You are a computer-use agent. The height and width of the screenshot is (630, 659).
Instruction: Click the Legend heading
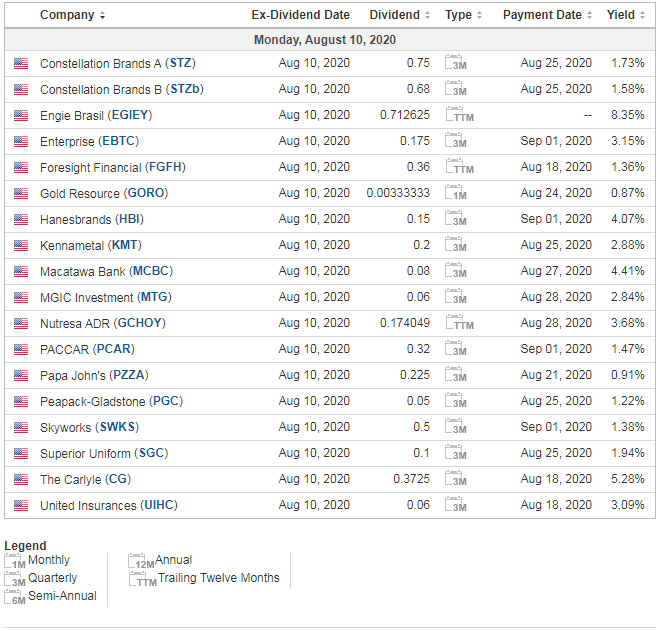[25, 546]
